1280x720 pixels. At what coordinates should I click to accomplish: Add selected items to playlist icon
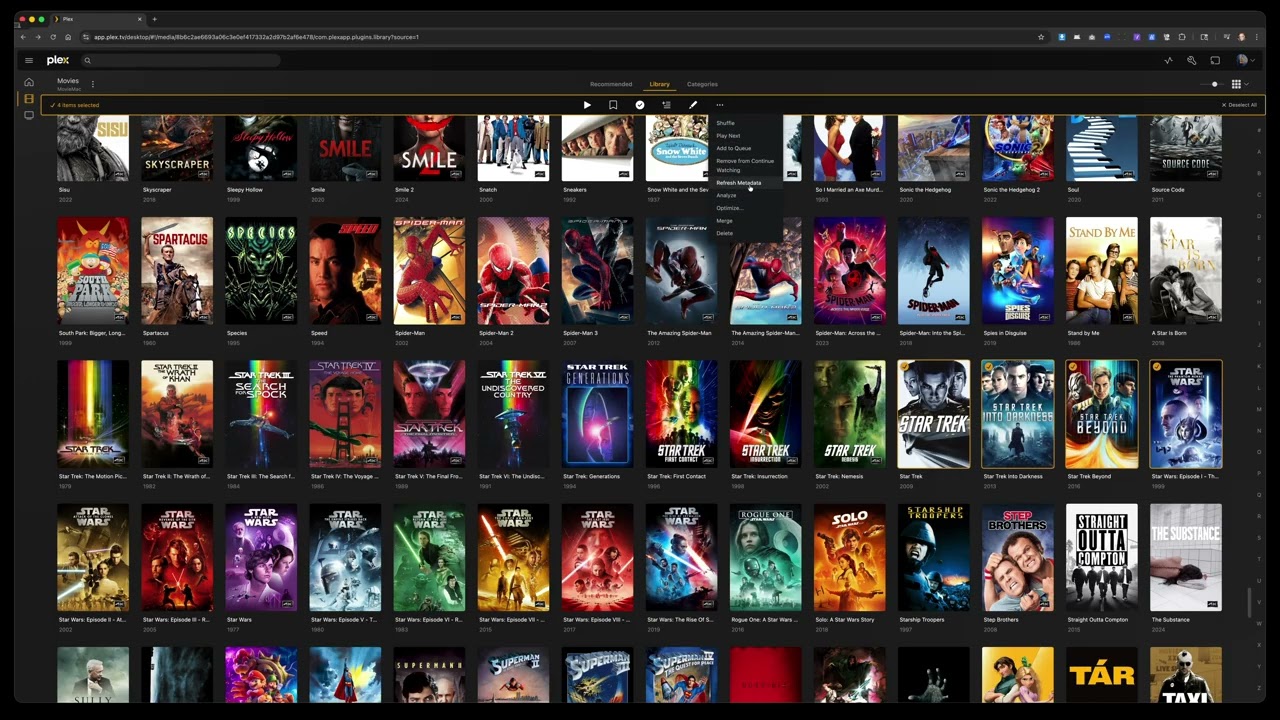pos(666,105)
